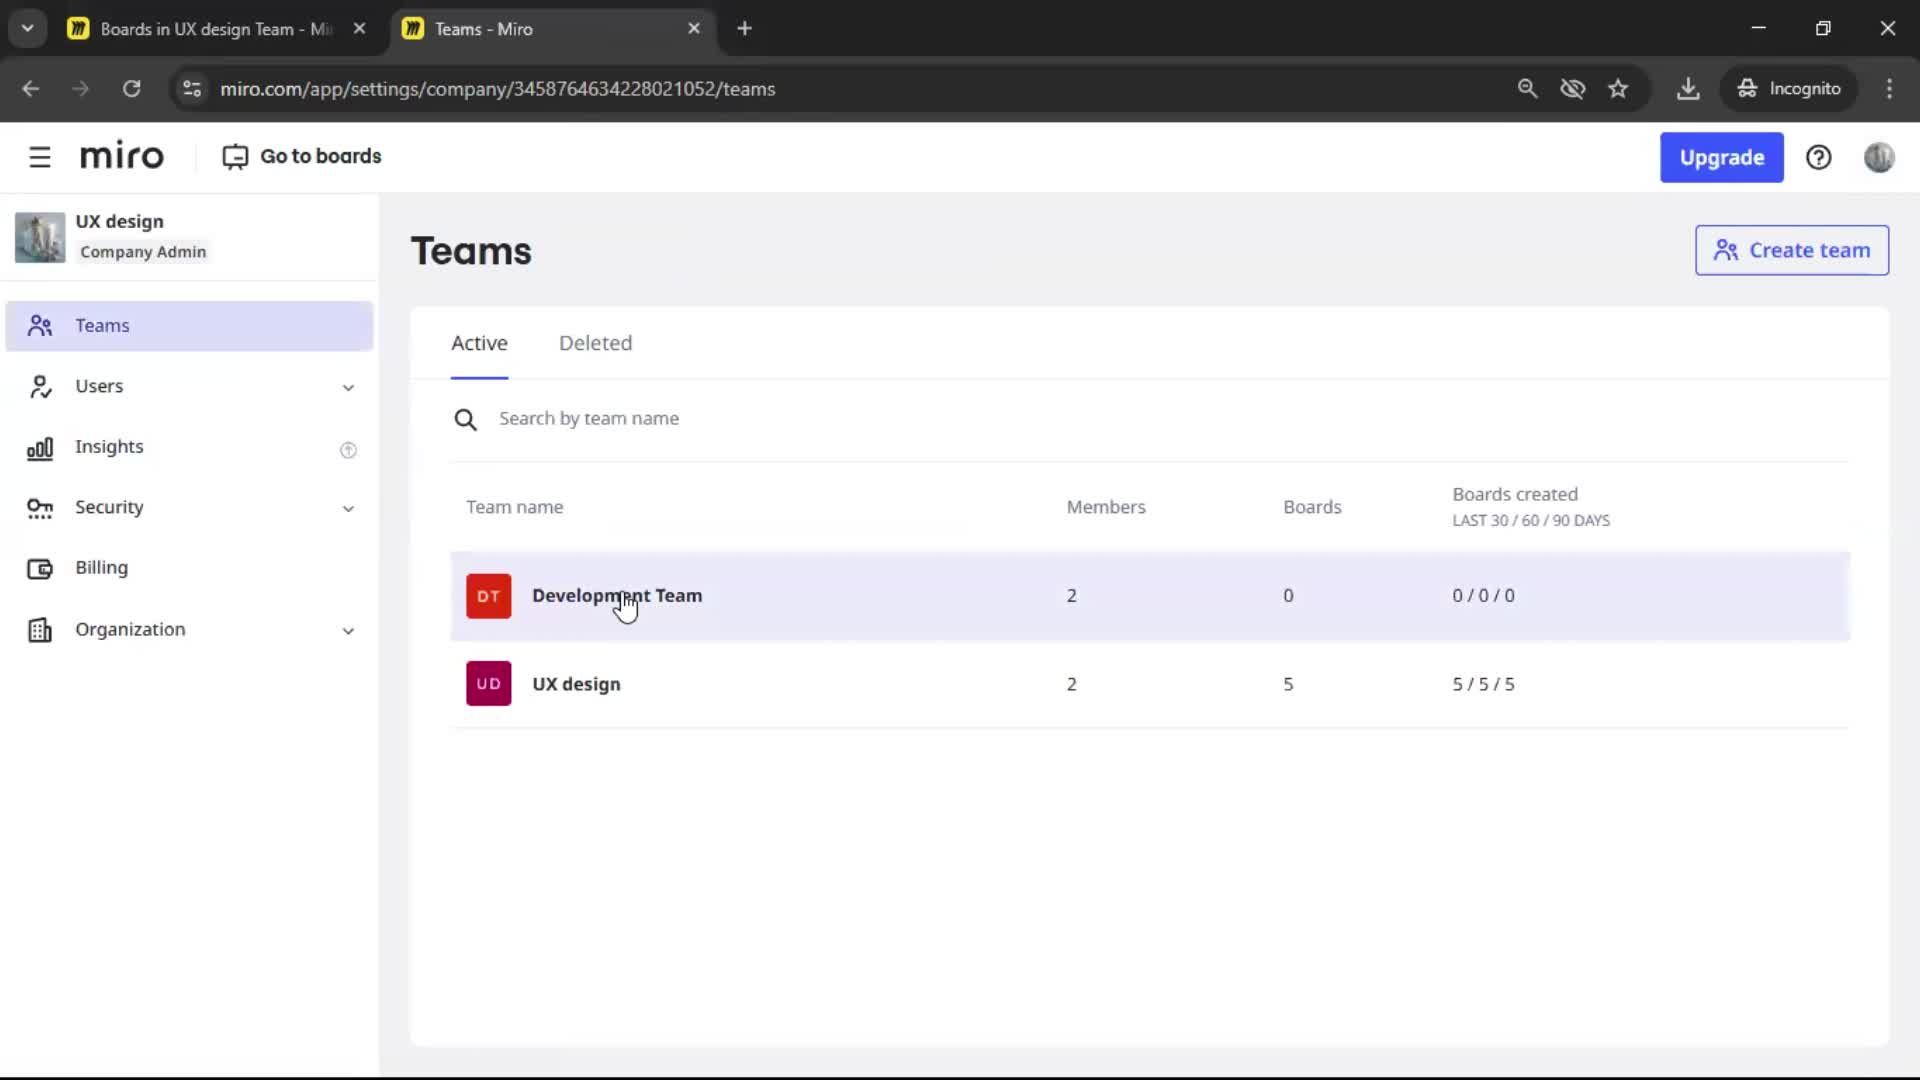Close the Boards in UX design Team tab
1920x1080 pixels.
(x=359, y=28)
